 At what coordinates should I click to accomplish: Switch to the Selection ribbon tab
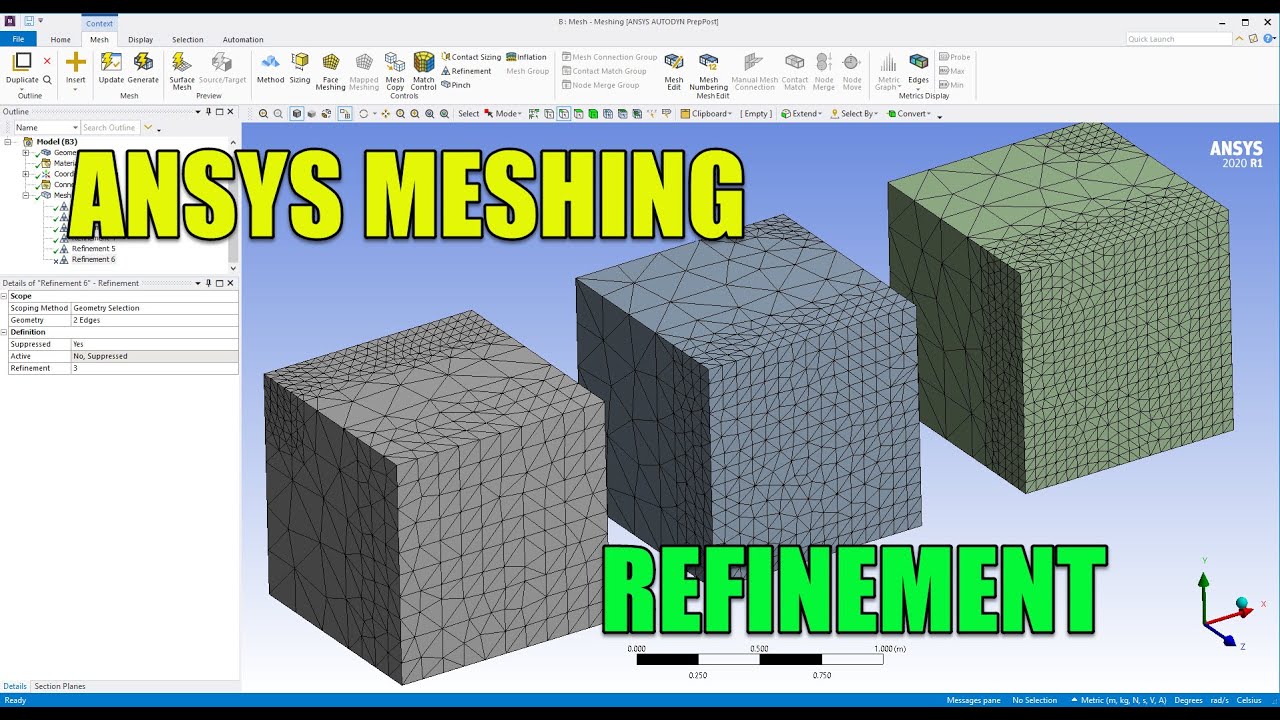pos(188,40)
